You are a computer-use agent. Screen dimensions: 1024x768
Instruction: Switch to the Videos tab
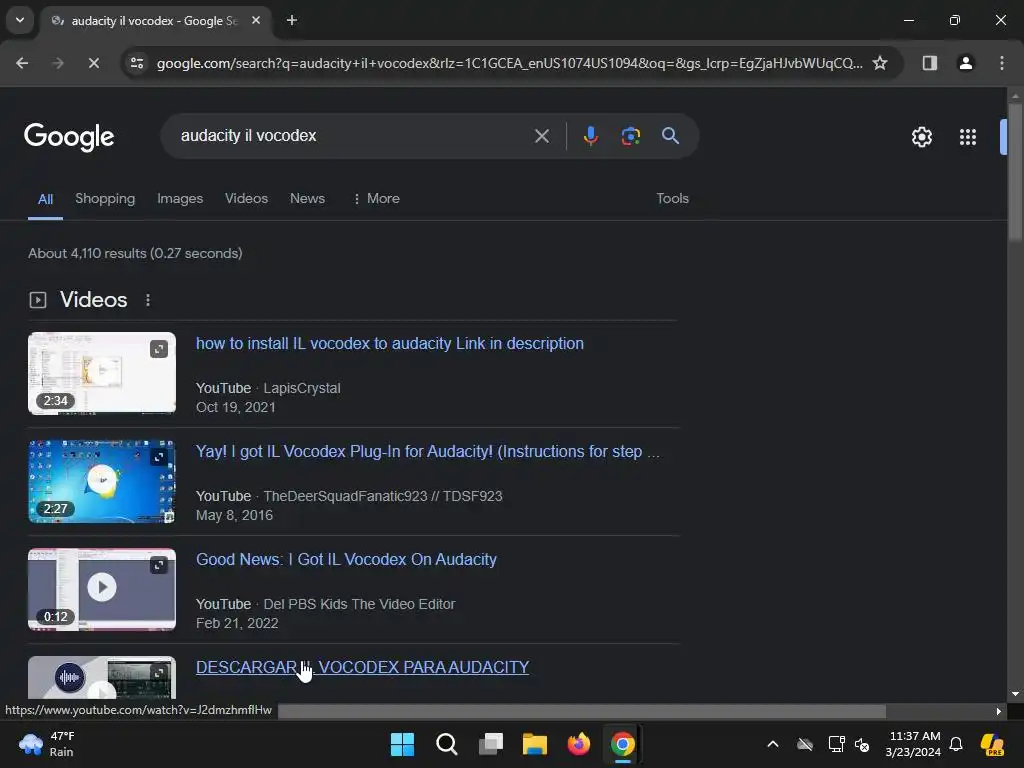246,199
